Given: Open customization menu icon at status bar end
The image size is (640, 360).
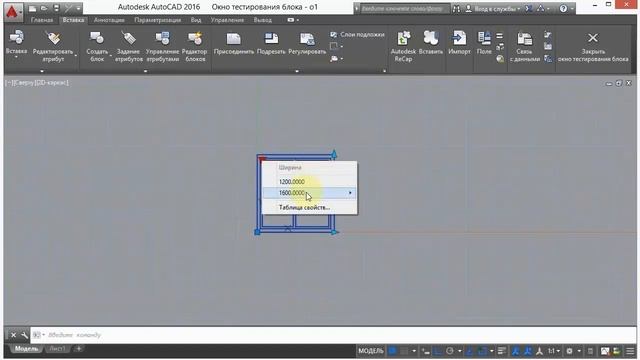Looking at the screenshot, I should (630, 351).
